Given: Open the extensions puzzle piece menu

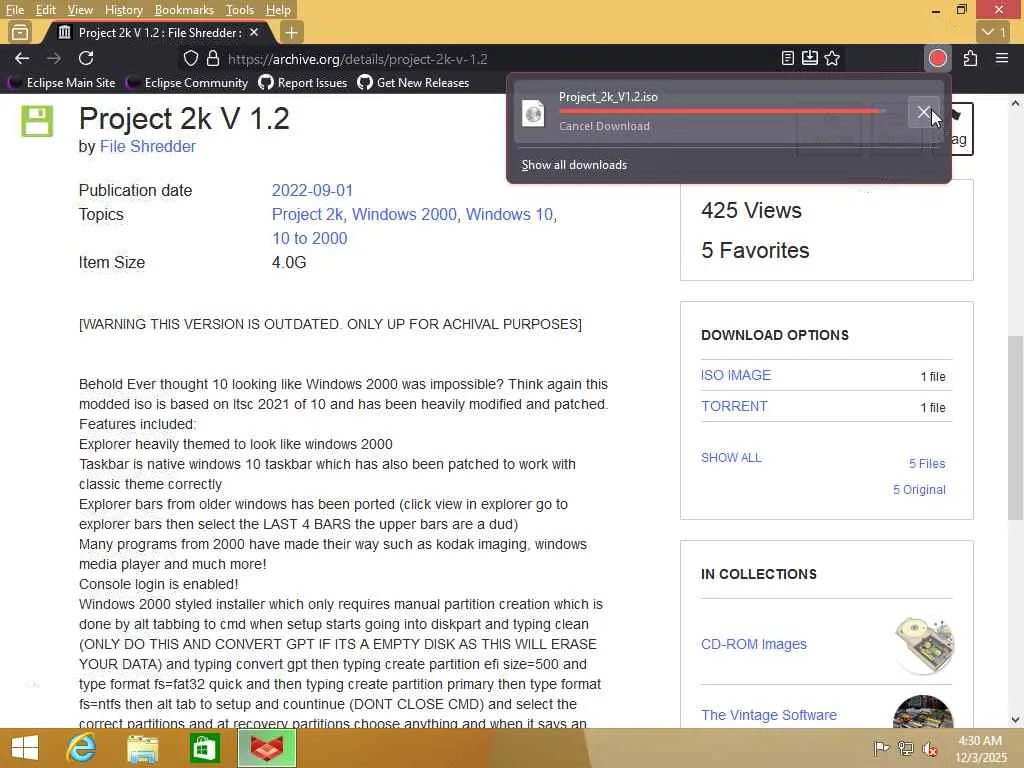Looking at the screenshot, I should pyautogui.click(x=970, y=59).
